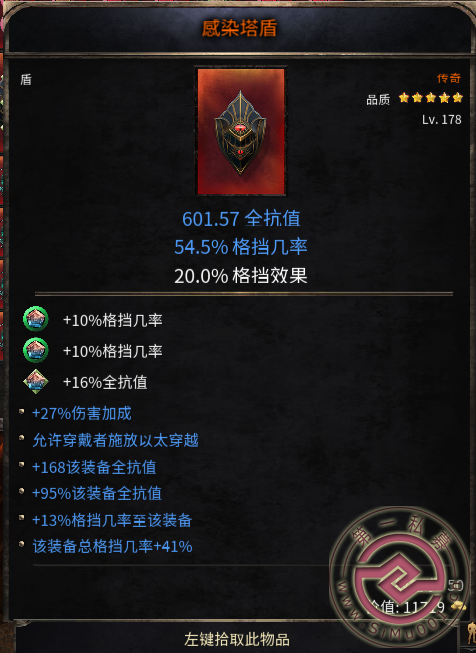Click the 盾 item type label
Viewport: 476px width, 653px height.
click(26, 80)
